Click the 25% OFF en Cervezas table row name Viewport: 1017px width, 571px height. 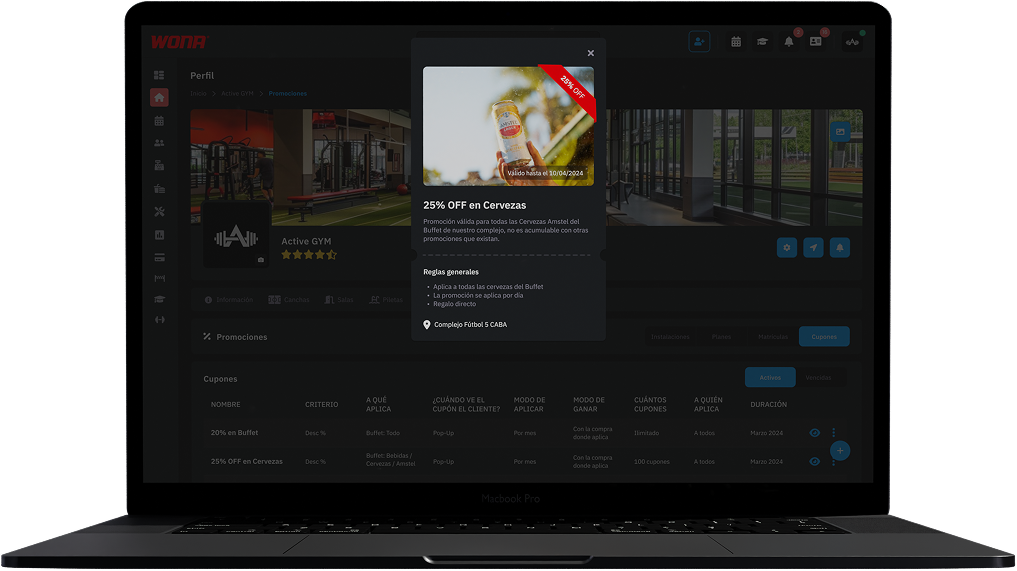[x=246, y=461]
